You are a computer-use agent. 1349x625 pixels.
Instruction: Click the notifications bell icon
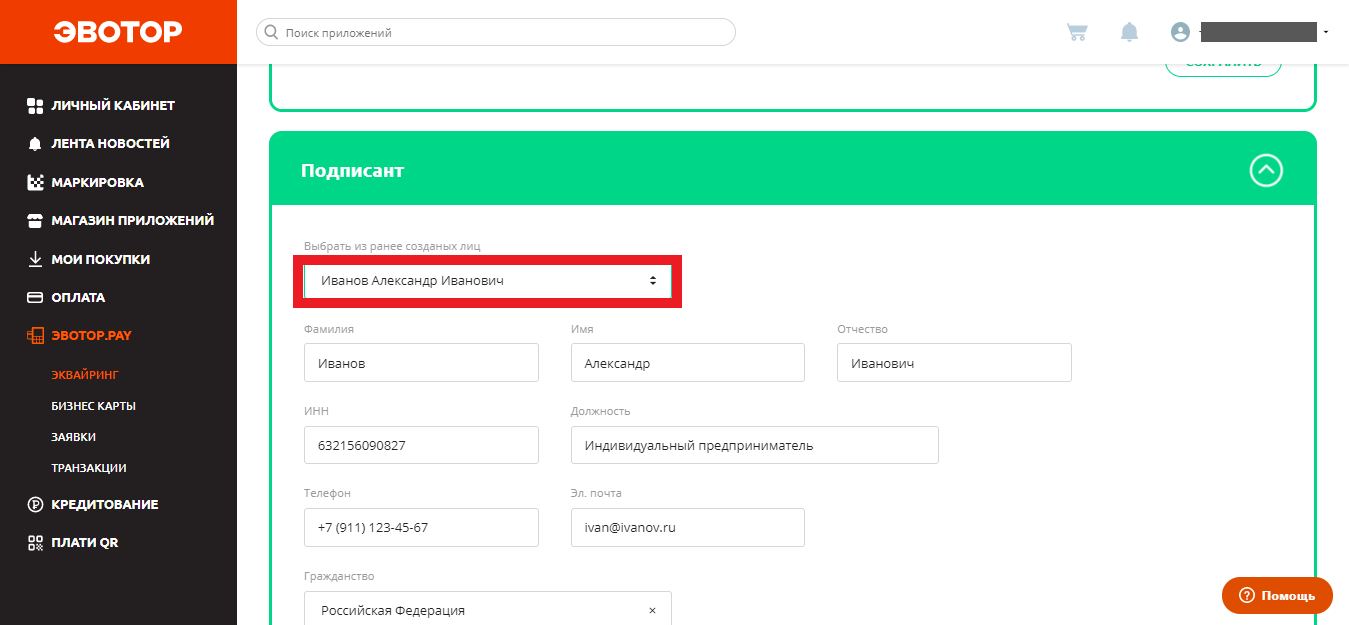[1129, 32]
